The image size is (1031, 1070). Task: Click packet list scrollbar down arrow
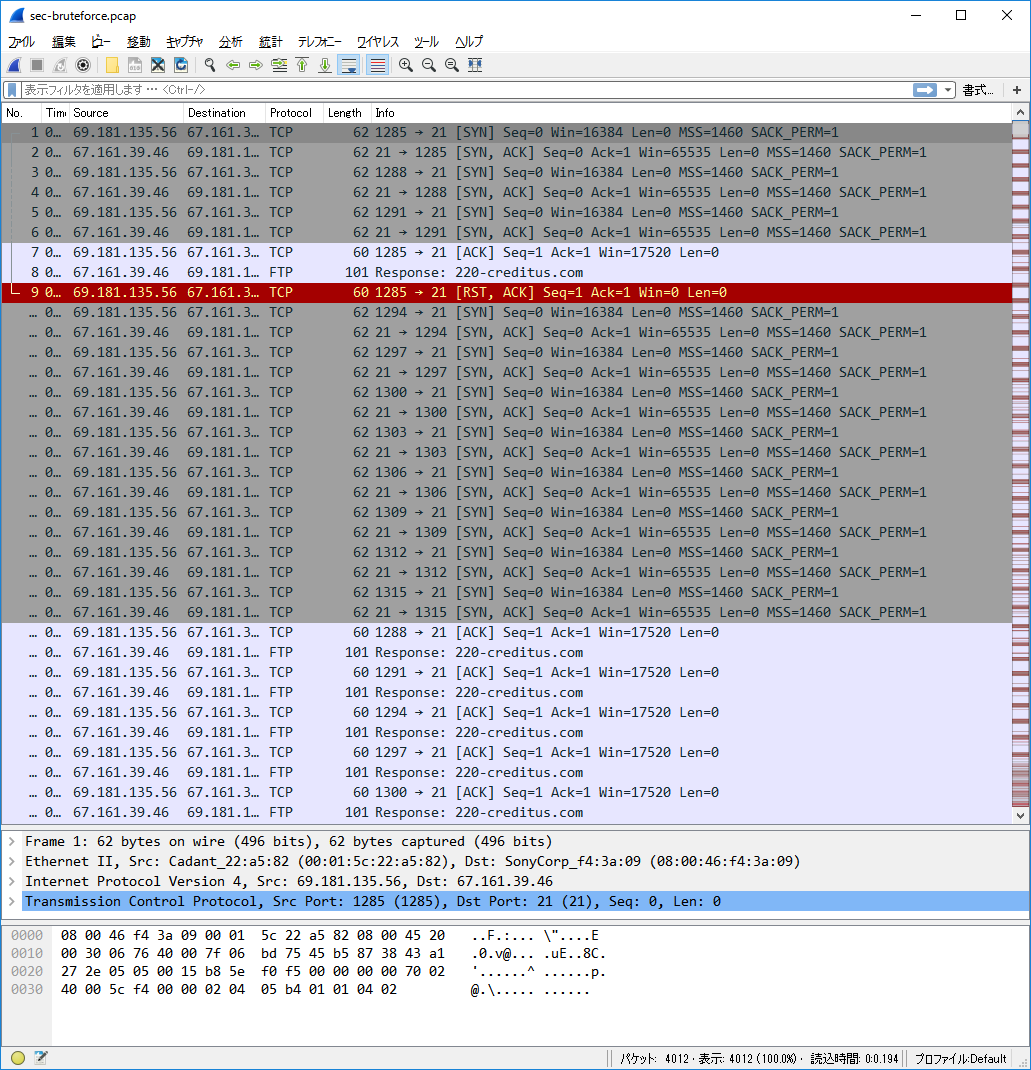(x=1020, y=815)
